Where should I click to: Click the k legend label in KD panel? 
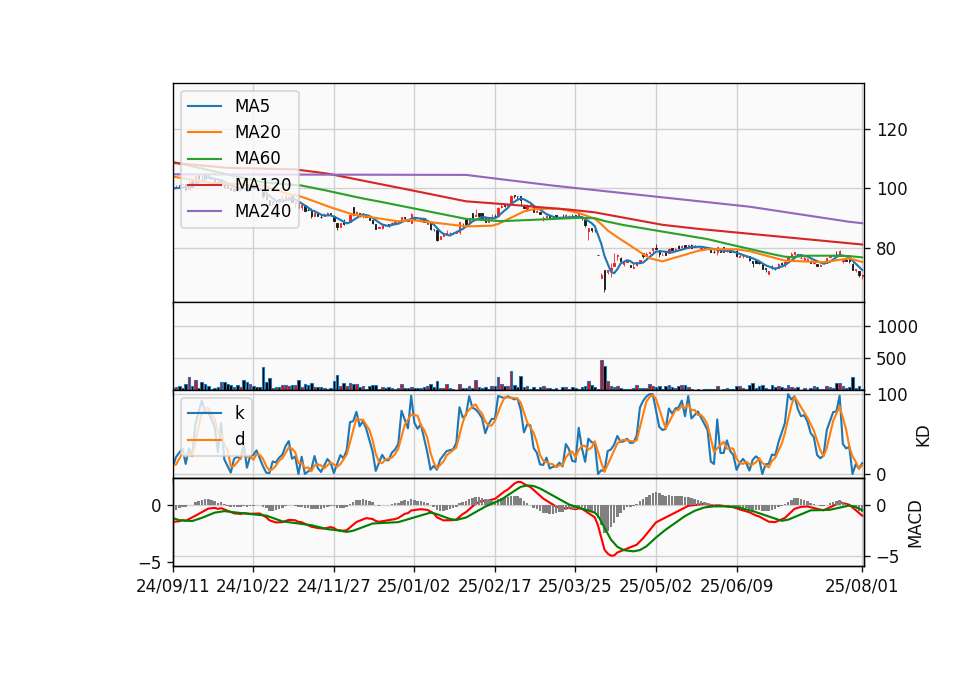239,413
